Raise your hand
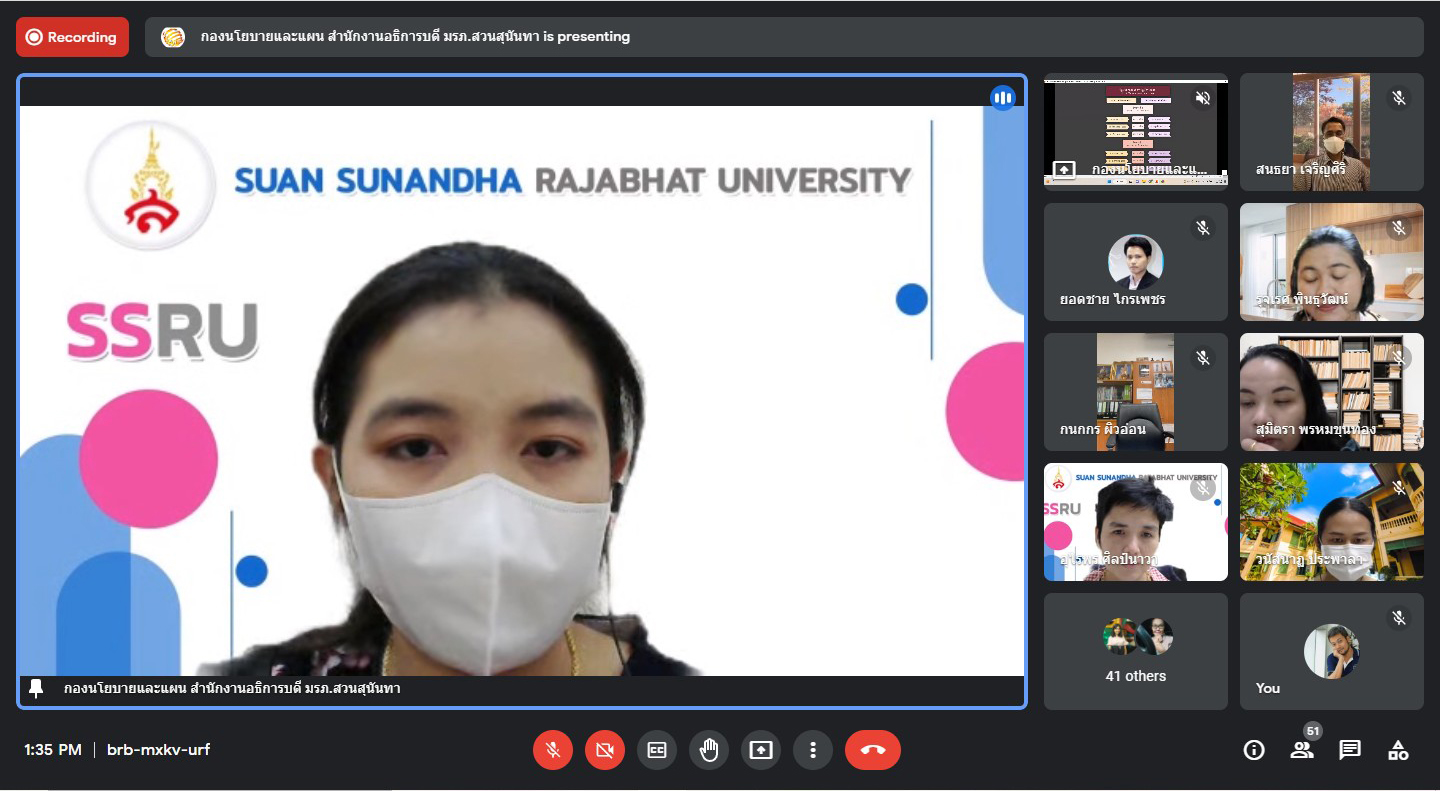This screenshot has height=791, width=1440. tap(709, 750)
